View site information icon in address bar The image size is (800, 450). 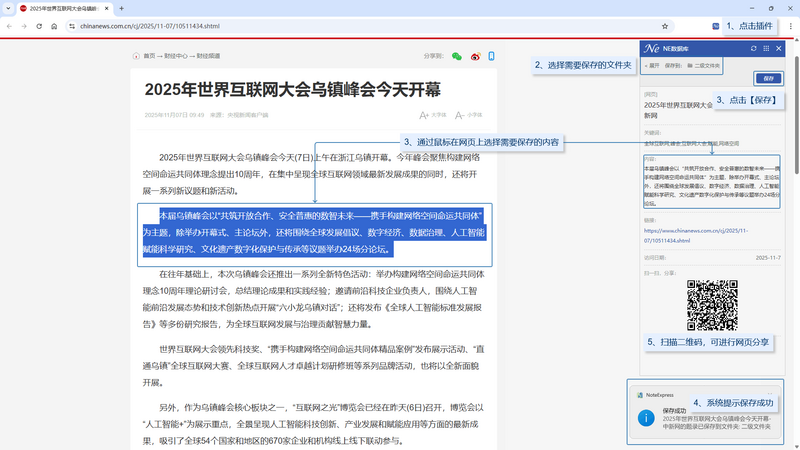72,26
